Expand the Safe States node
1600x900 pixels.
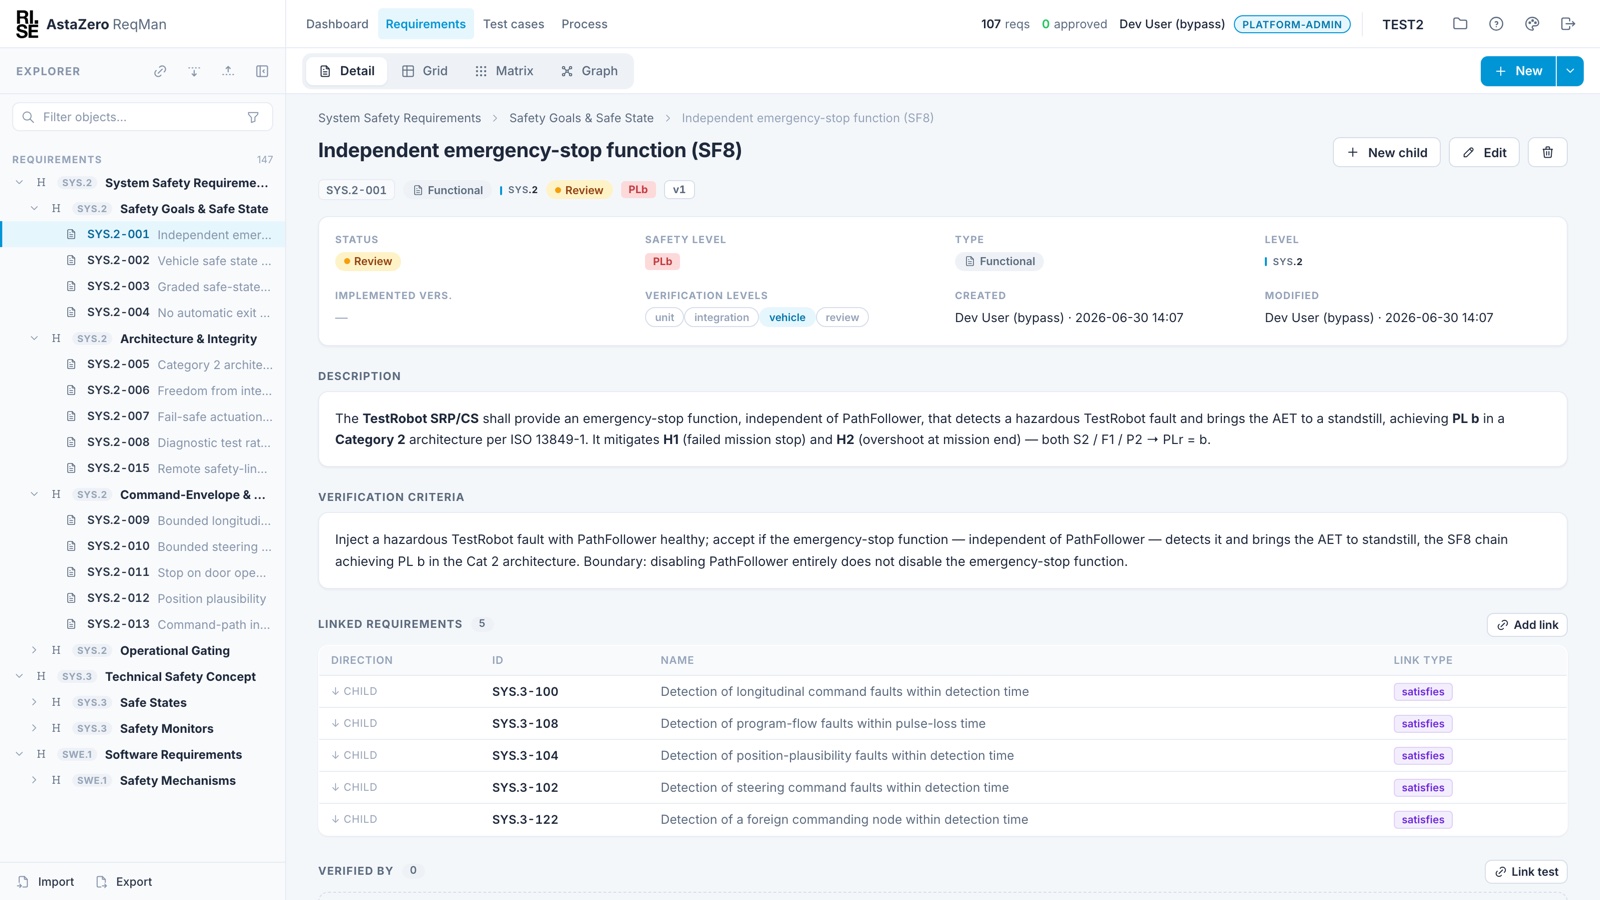(34, 703)
